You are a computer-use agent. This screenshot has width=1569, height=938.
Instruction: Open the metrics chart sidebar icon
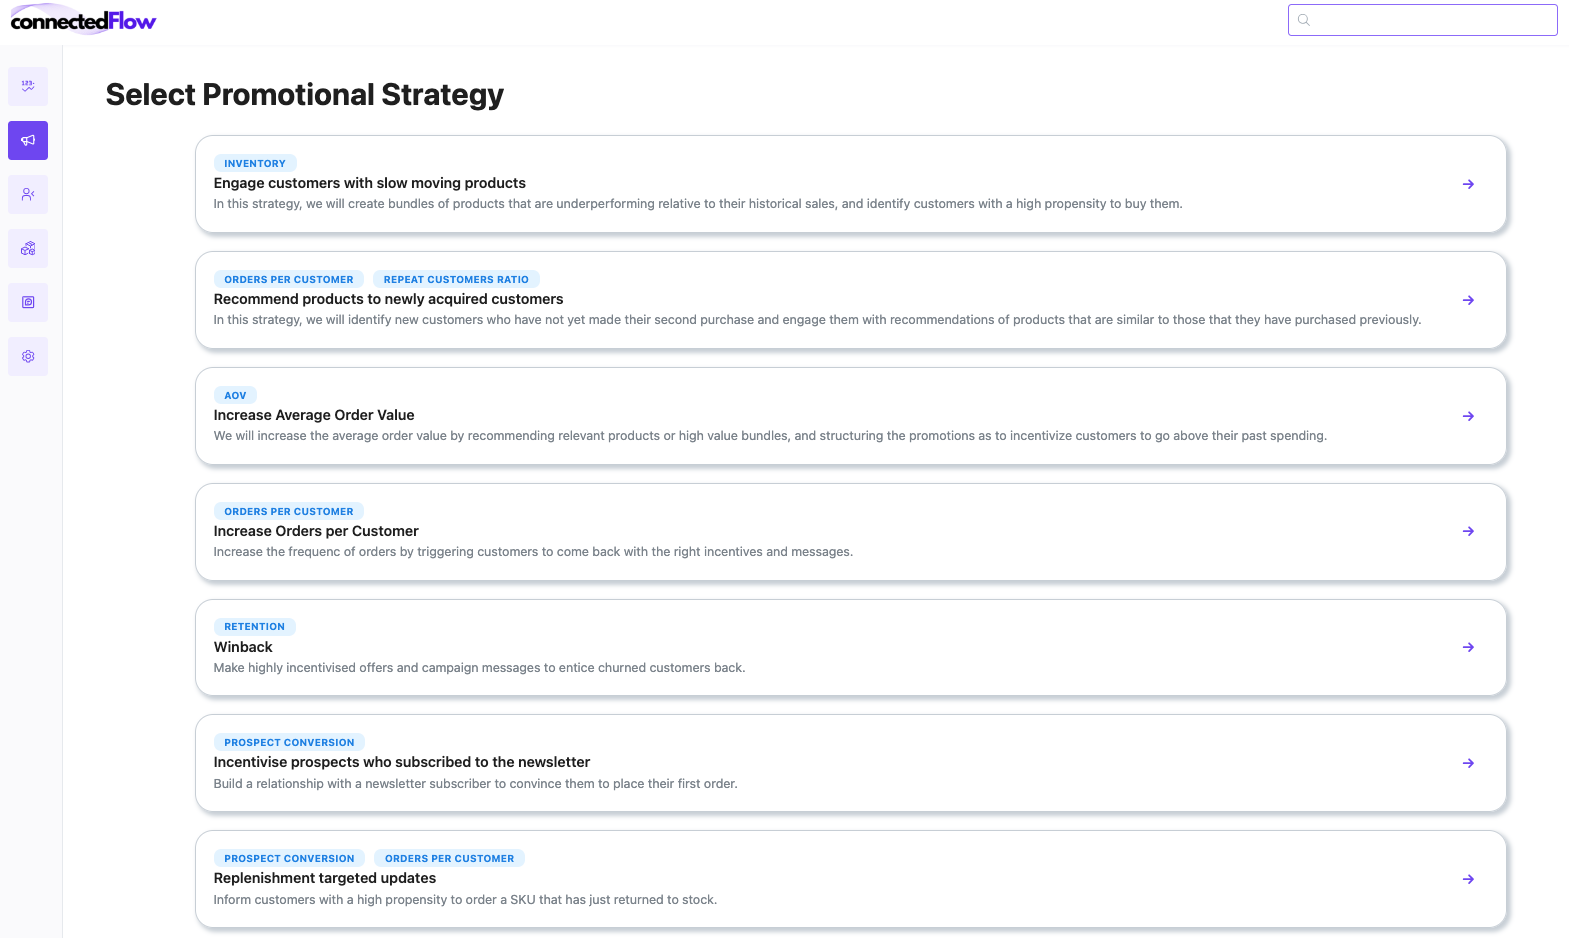pyautogui.click(x=28, y=86)
